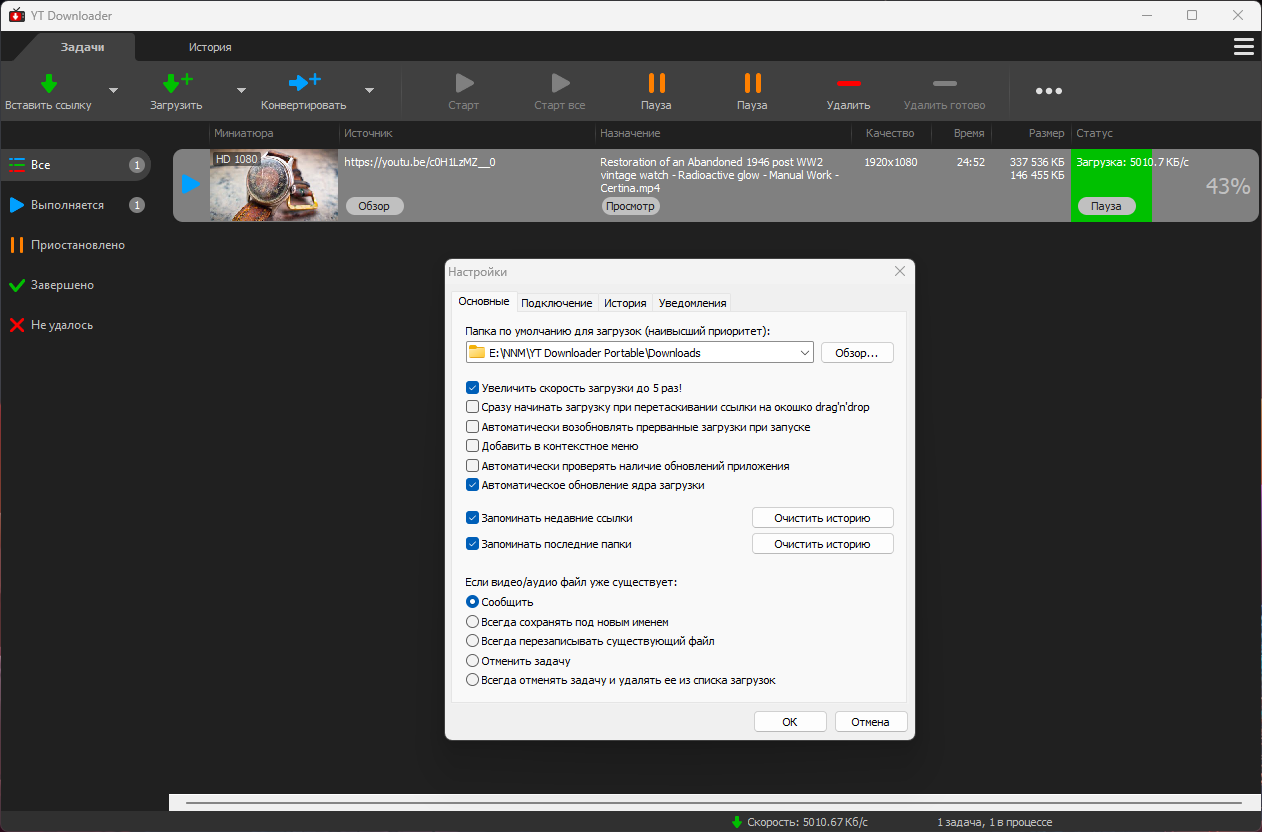
Task: Open the История tab in main window
Action: (x=210, y=47)
